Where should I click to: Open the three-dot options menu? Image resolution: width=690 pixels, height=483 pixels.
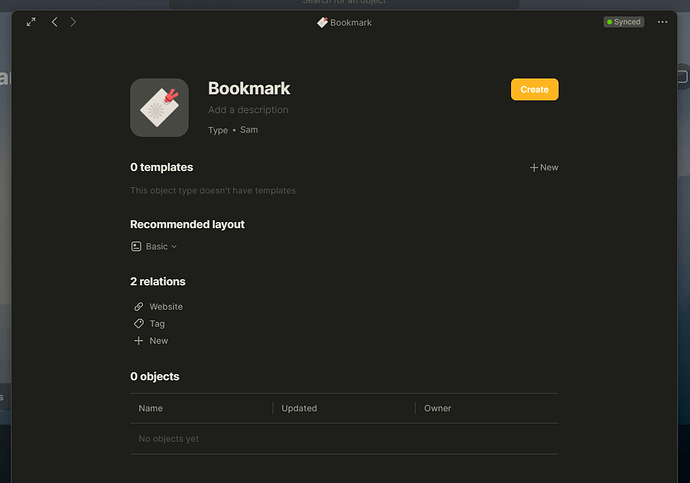(x=662, y=22)
